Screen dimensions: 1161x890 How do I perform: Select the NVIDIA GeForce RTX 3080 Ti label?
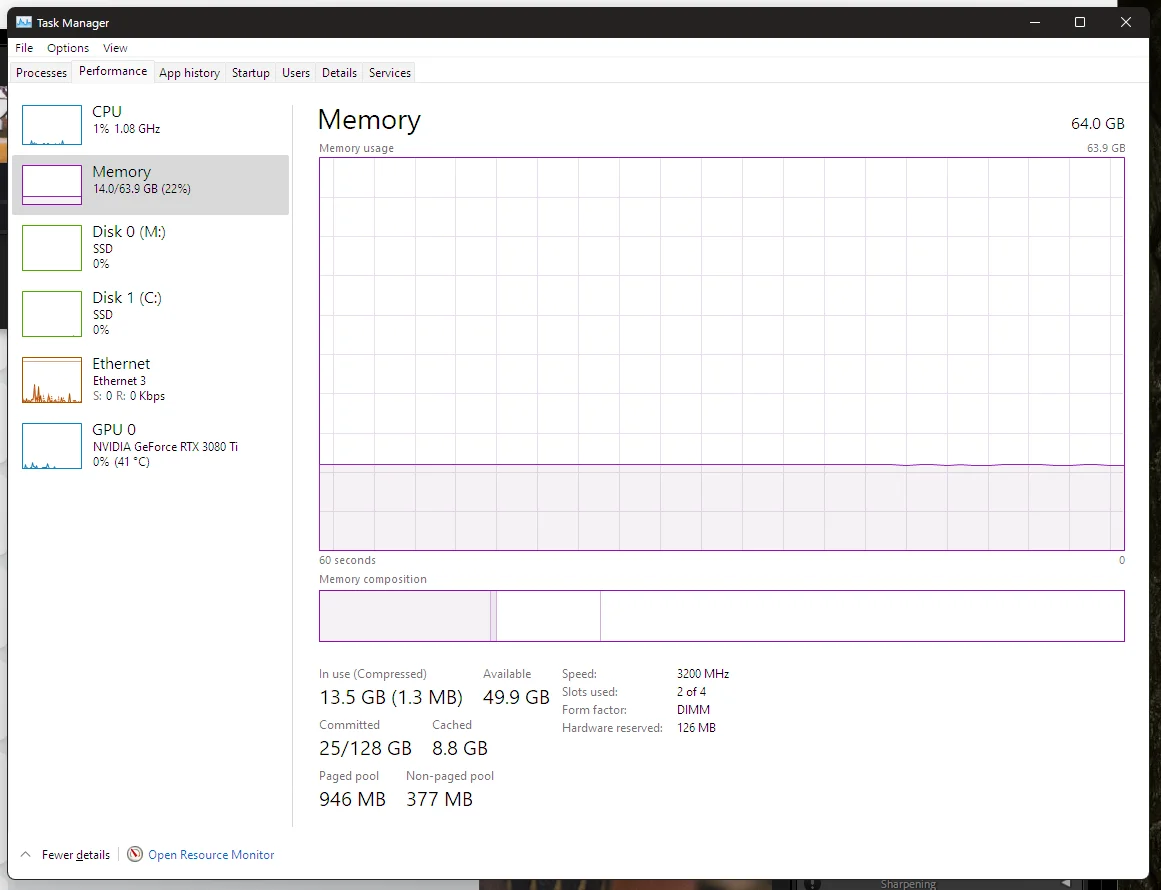point(165,446)
